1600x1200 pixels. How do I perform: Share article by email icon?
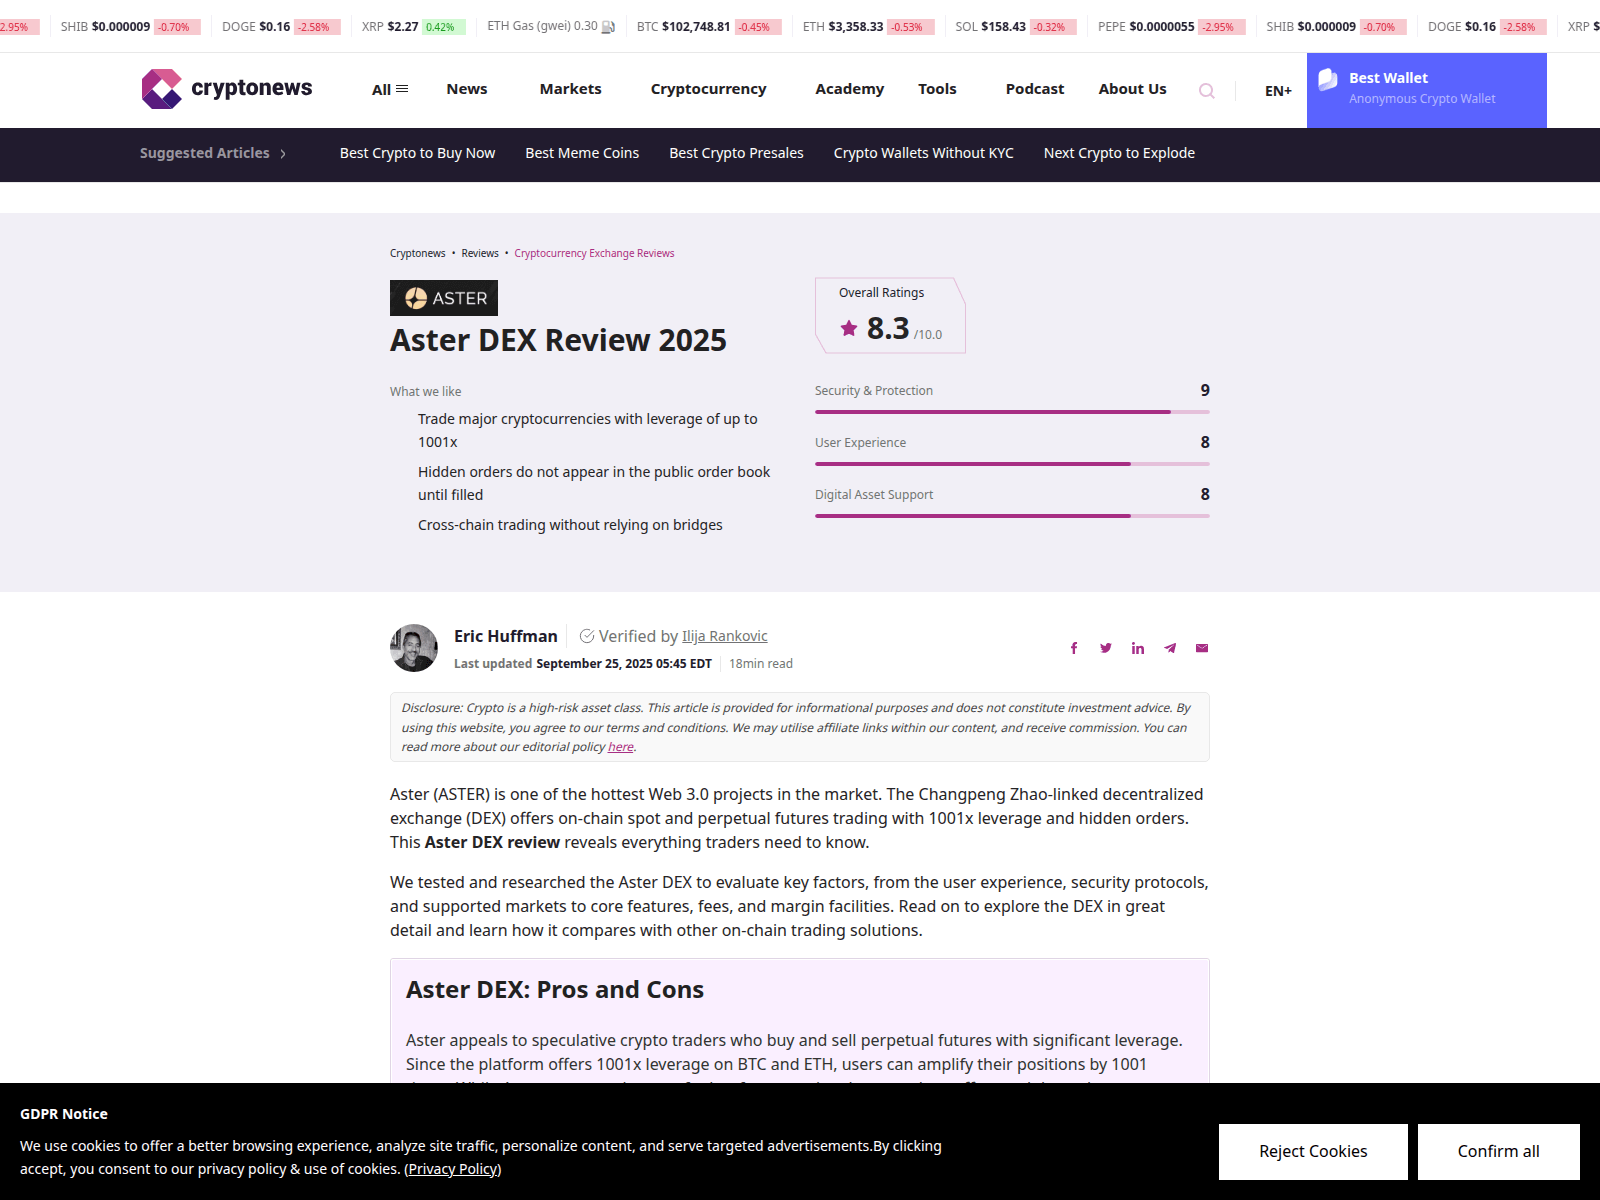1202,648
